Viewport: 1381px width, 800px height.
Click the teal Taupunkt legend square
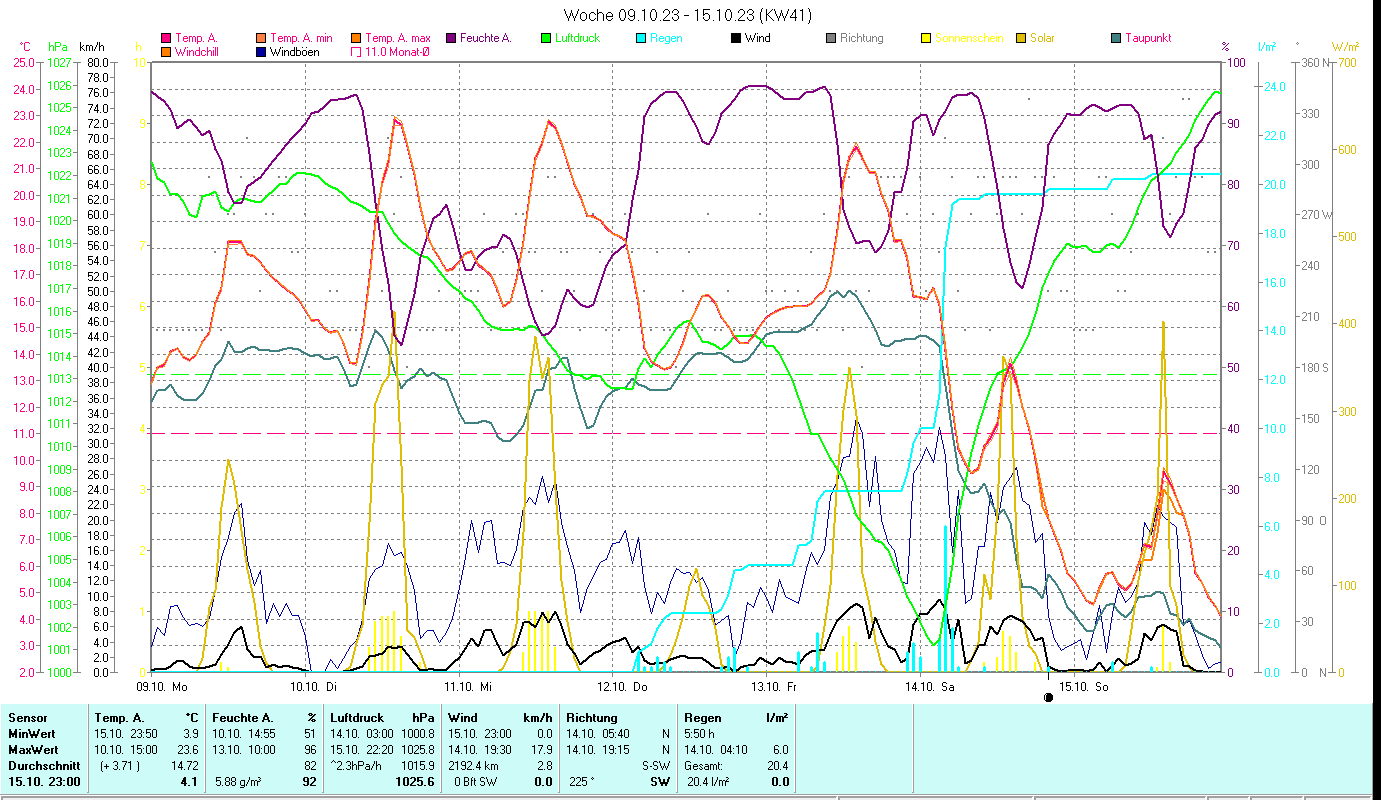[1116, 38]
